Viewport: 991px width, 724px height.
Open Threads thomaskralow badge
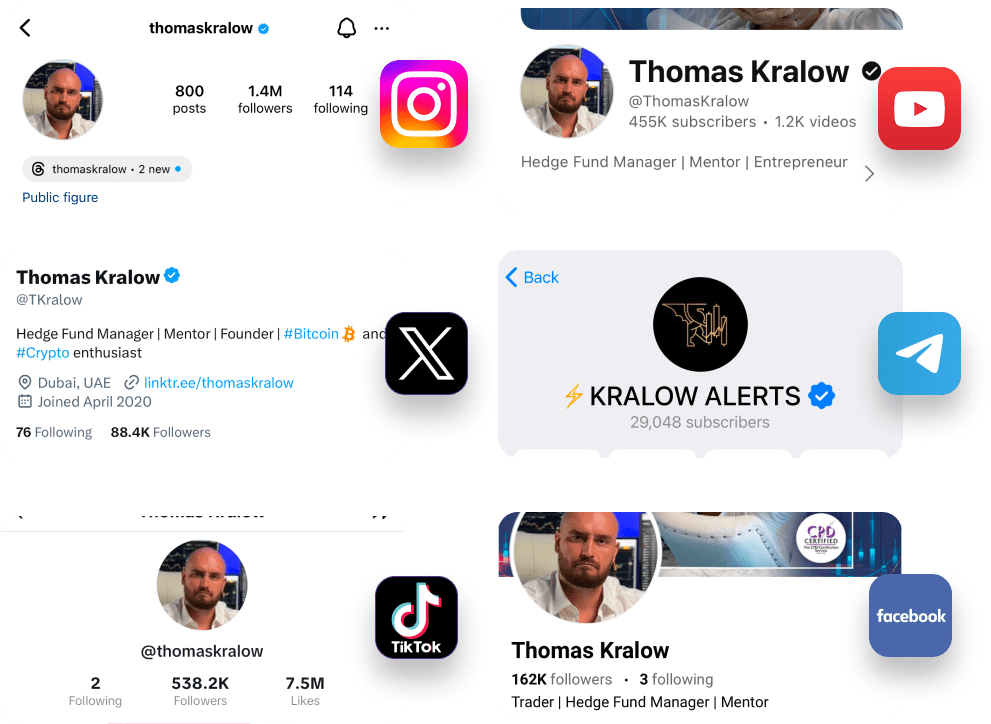[x=107, y=169]
